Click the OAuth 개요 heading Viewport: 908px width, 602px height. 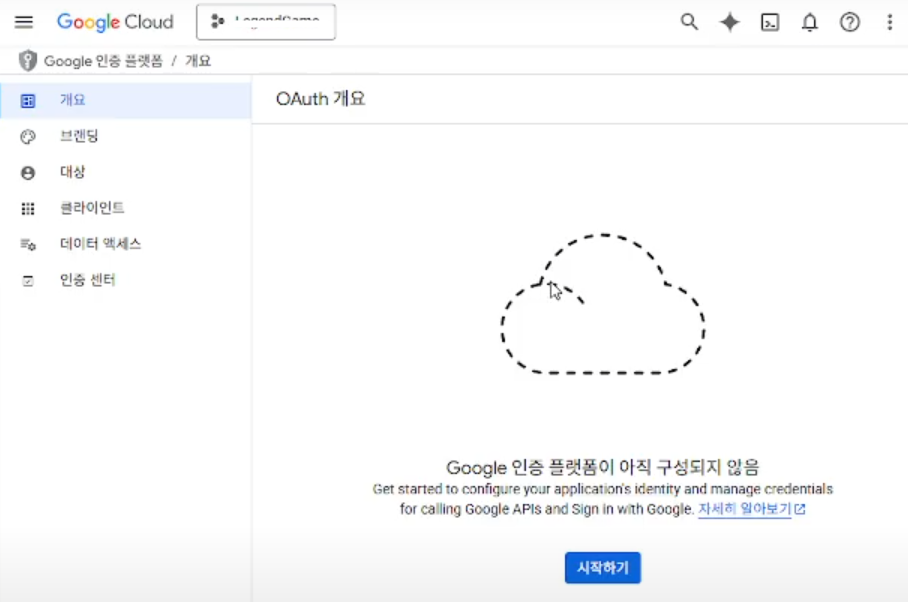[x=320, y=99]
